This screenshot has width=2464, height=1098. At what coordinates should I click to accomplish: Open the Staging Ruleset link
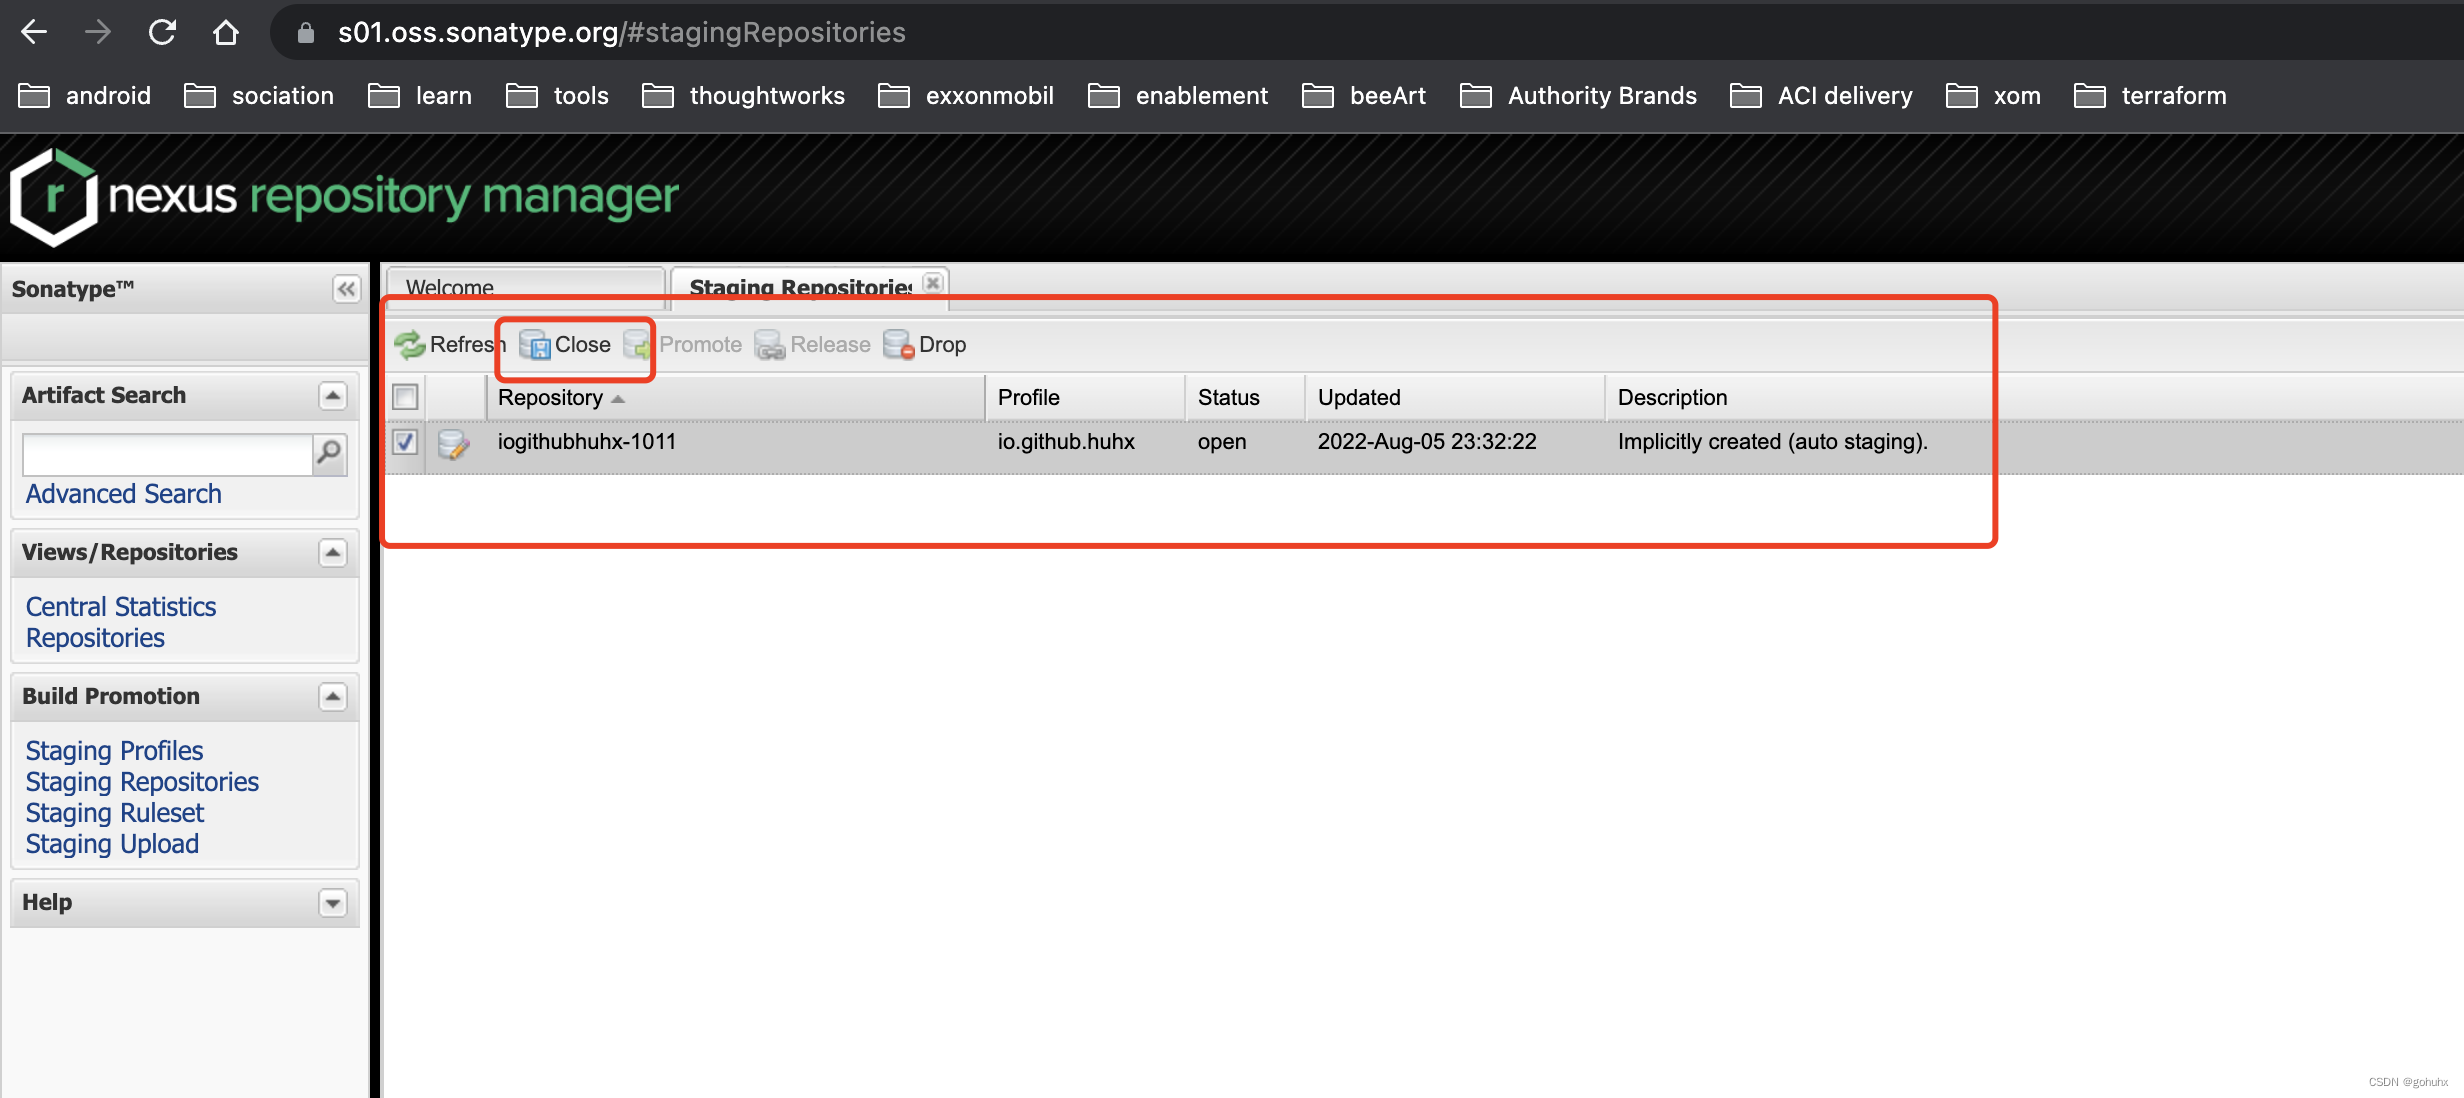114,813
